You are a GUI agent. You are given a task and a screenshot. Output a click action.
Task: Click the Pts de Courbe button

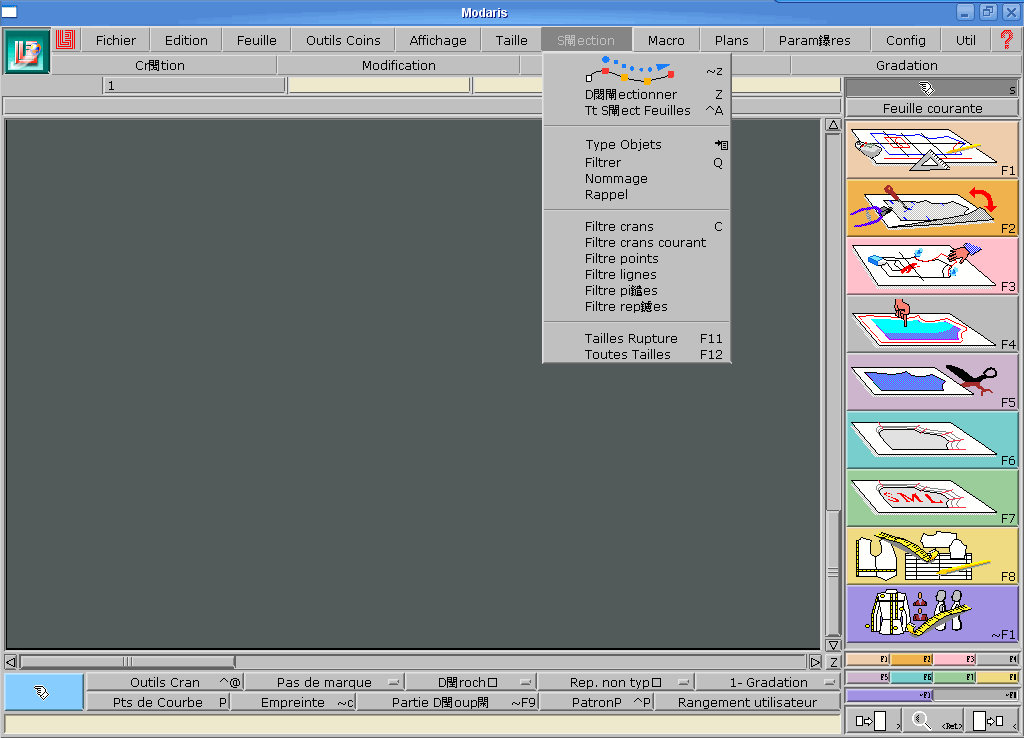(x=158, y=702)
